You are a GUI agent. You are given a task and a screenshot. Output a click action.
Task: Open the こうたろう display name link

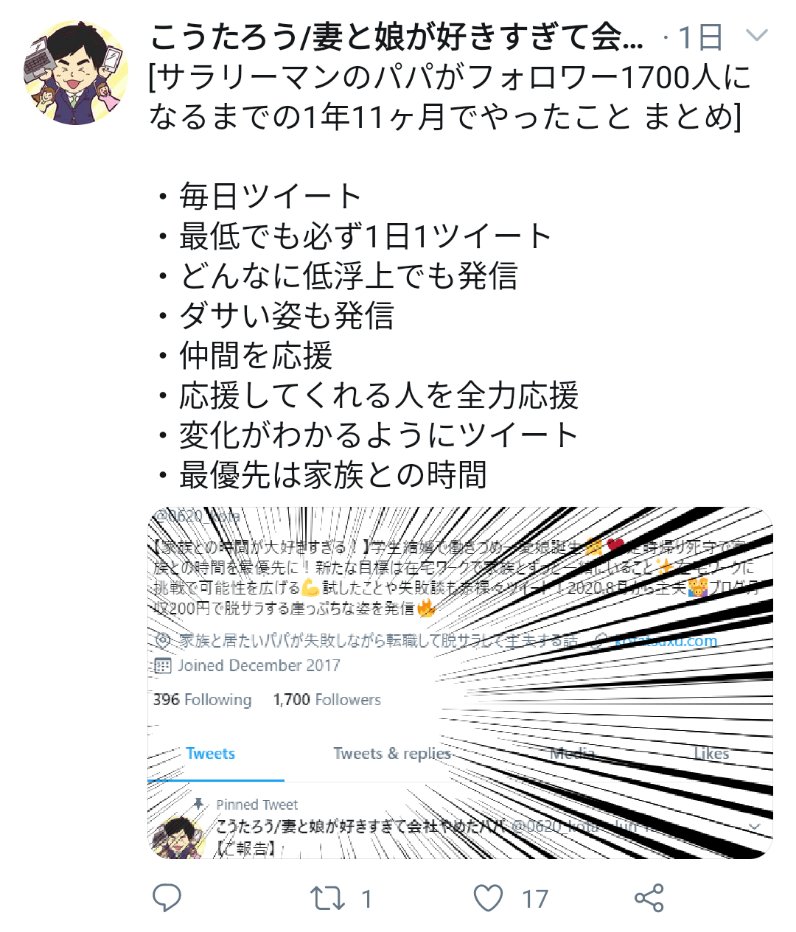pos(395,37)
